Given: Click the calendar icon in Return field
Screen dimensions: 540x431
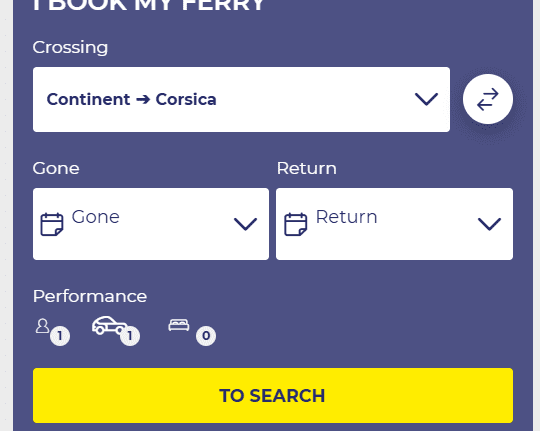Looking at the screenshot, I should 295,224.
